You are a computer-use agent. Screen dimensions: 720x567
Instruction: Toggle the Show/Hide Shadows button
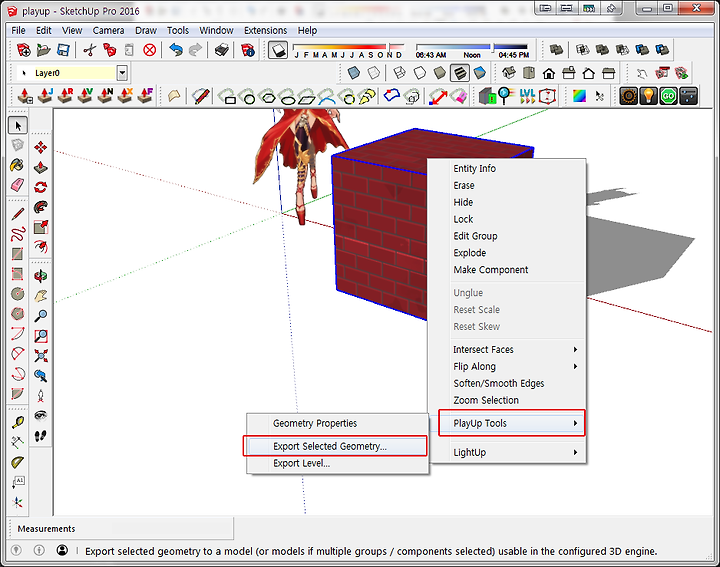coord(278,50)
